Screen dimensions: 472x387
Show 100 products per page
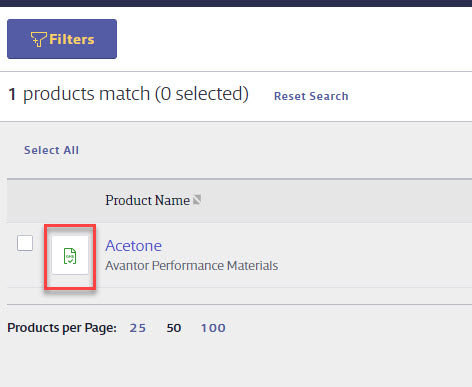[213, 328]
